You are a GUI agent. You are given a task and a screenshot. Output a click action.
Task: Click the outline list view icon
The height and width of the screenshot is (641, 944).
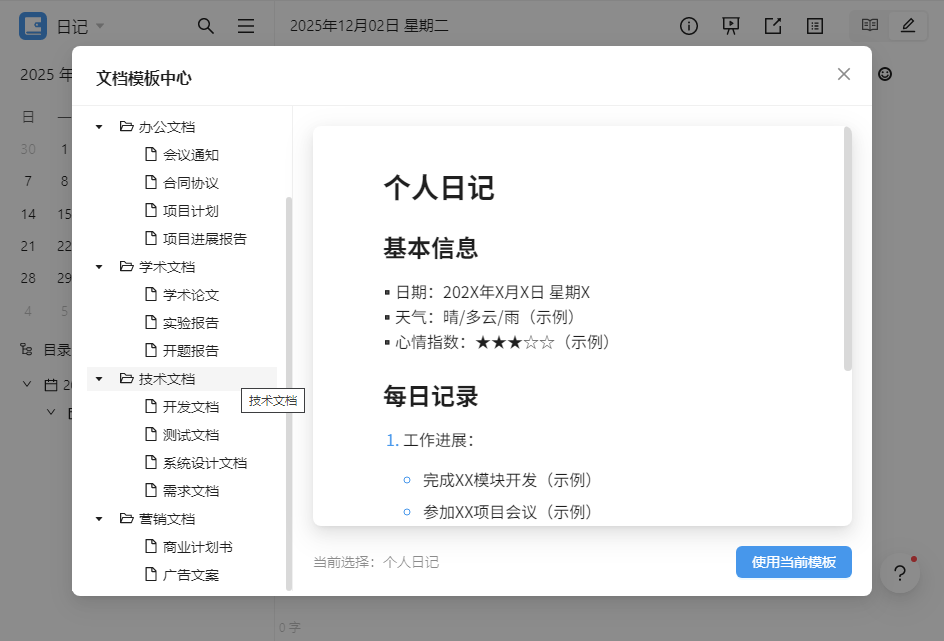[815, 26]
